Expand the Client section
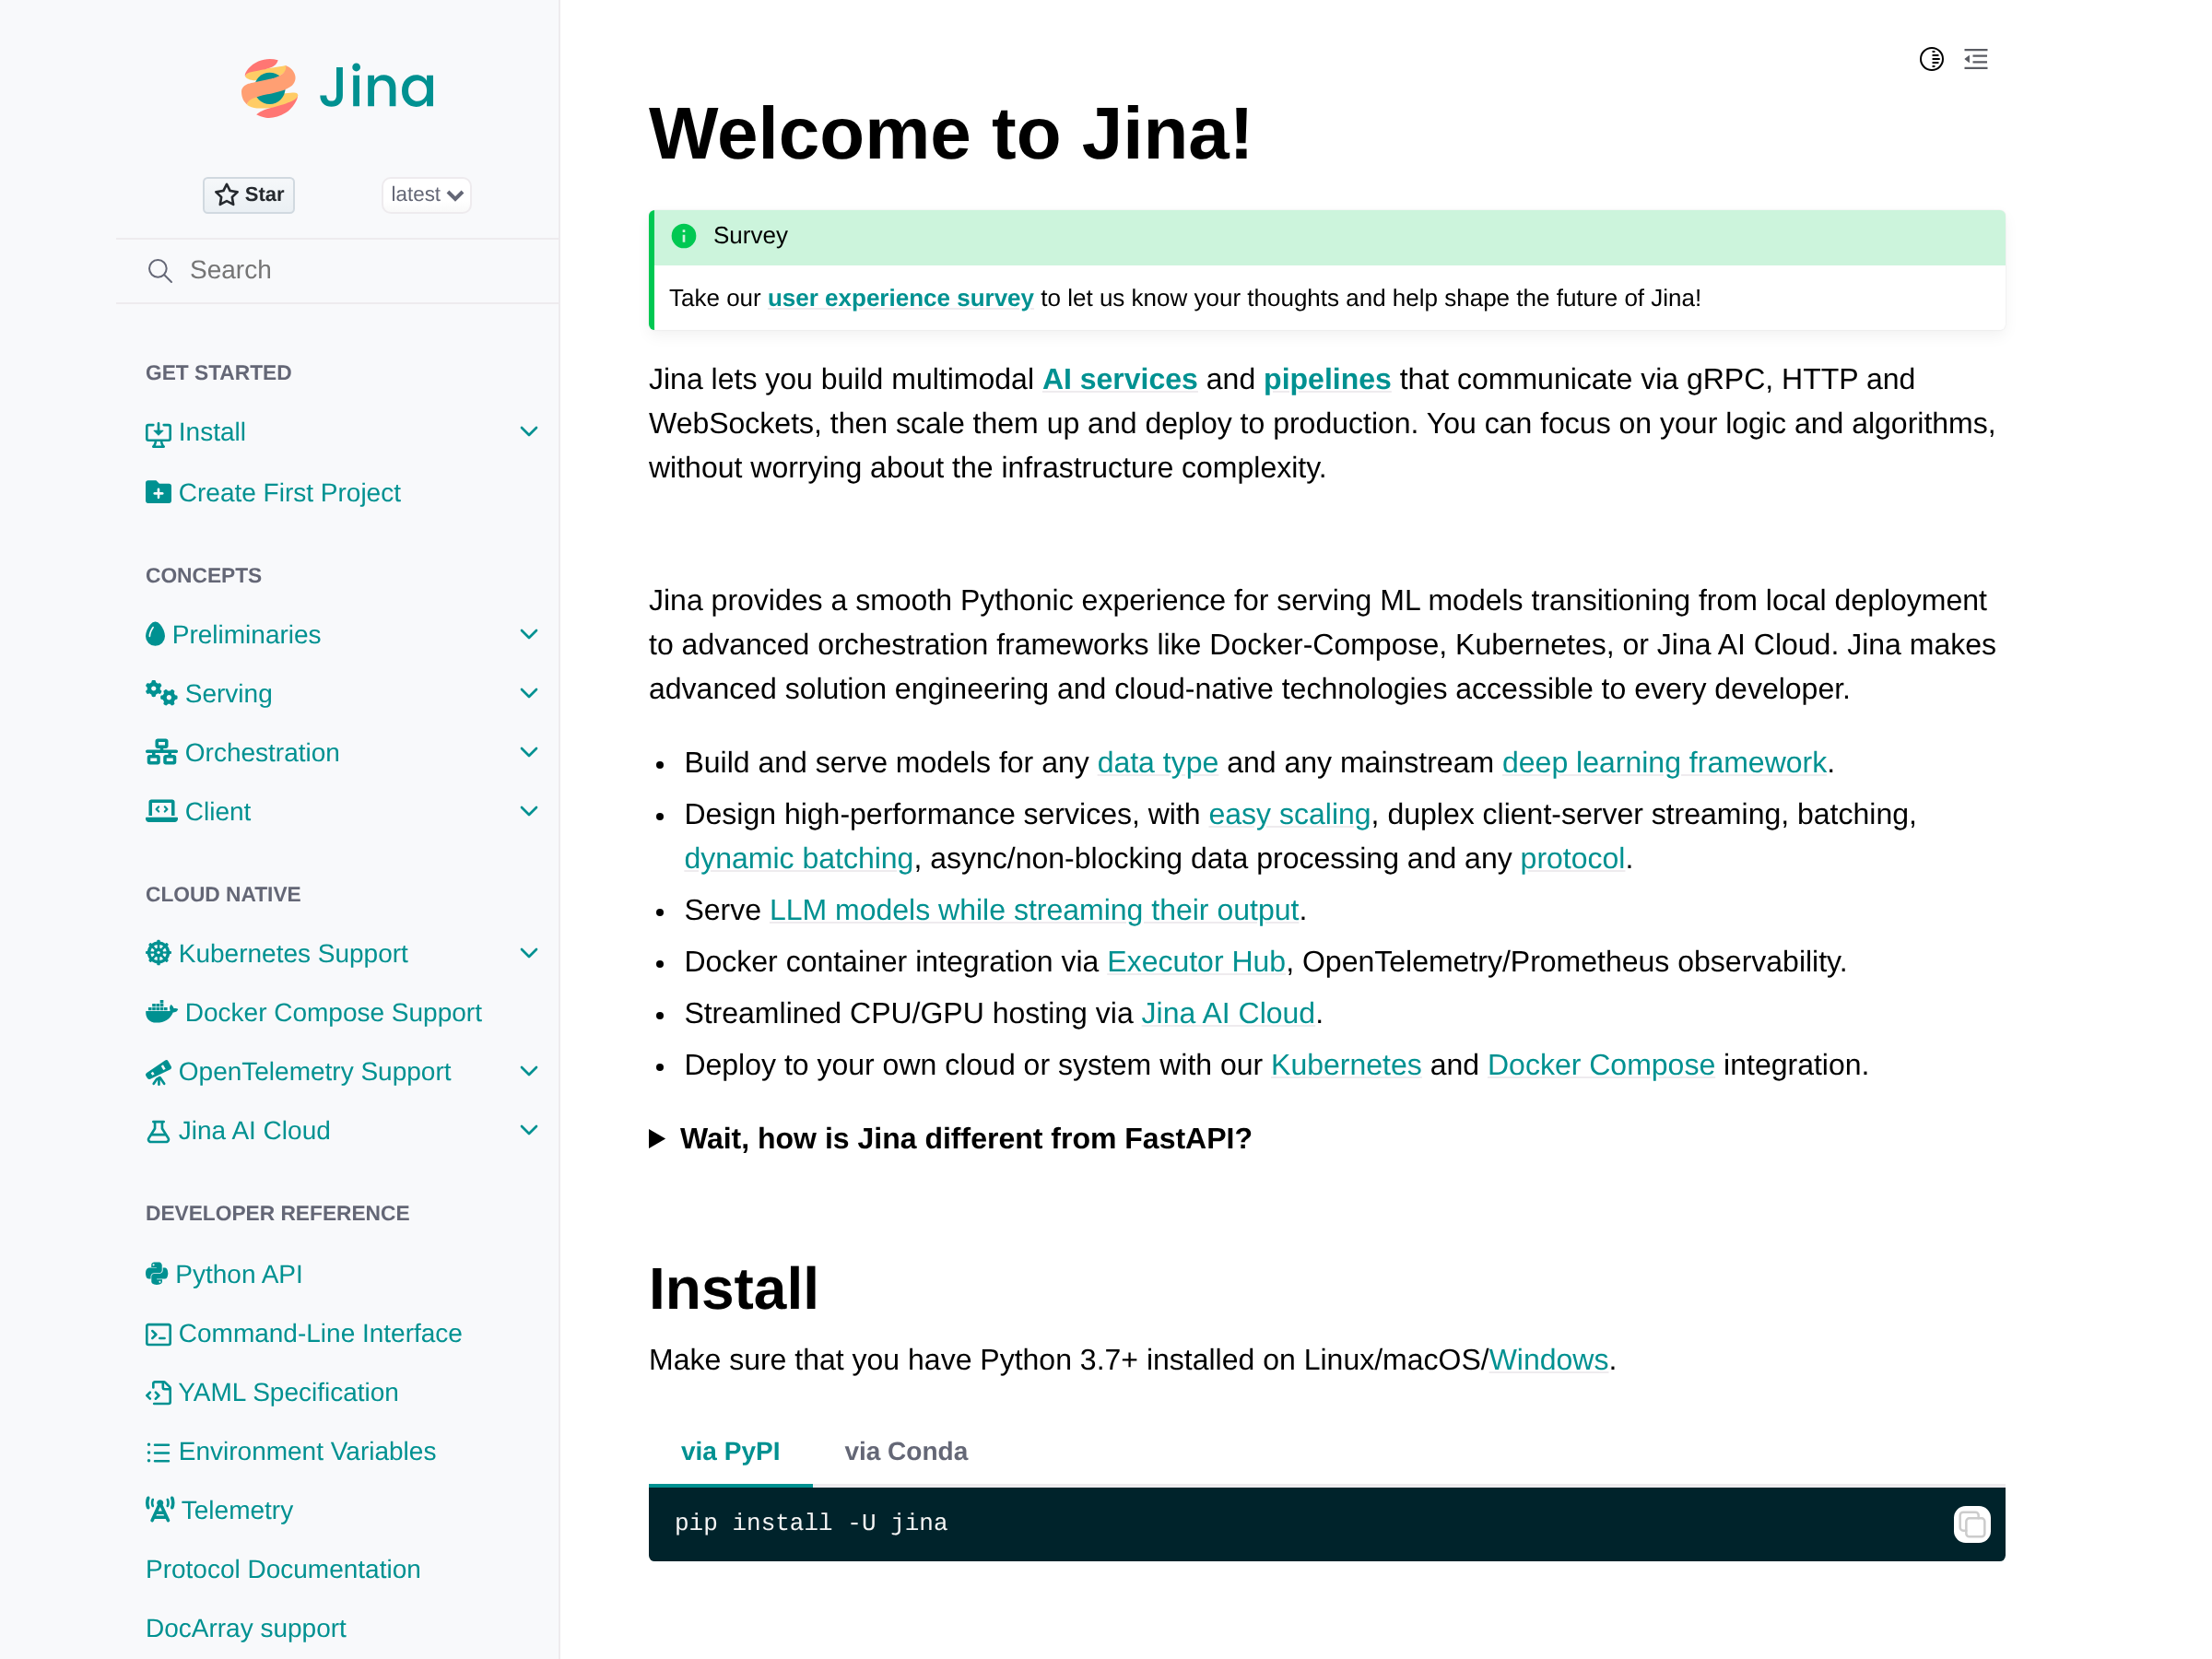Image resolution: width=2212 pixels, height=1659 pixels. click(x=529, y=811)
